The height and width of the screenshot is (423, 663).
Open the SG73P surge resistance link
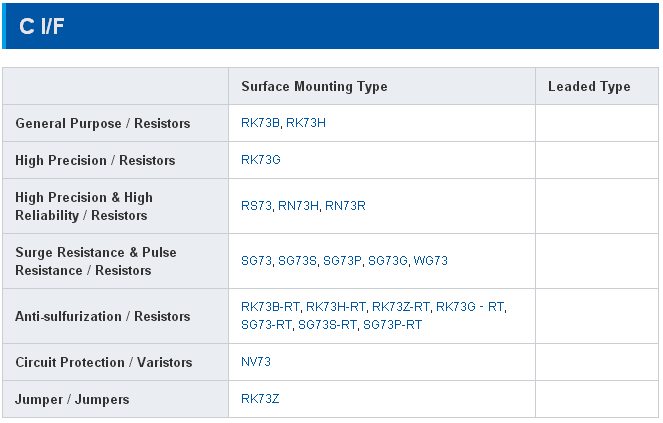[342, 261]
